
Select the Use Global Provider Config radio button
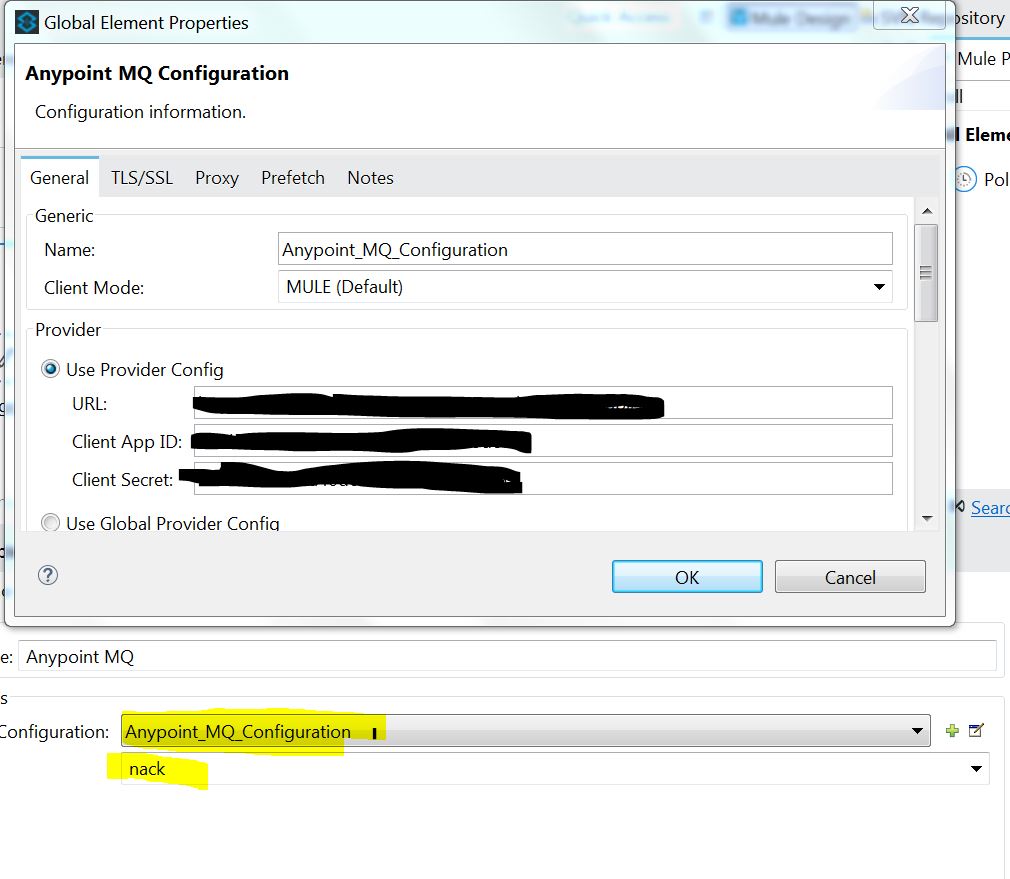pyautogui.click(x=50, y=522)
